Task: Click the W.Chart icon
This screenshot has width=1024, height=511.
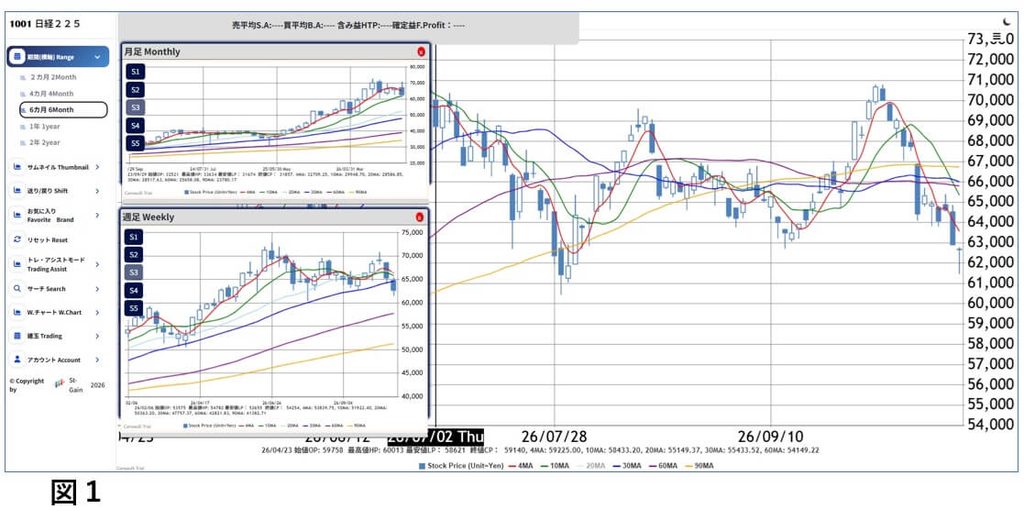Action: 18,312
